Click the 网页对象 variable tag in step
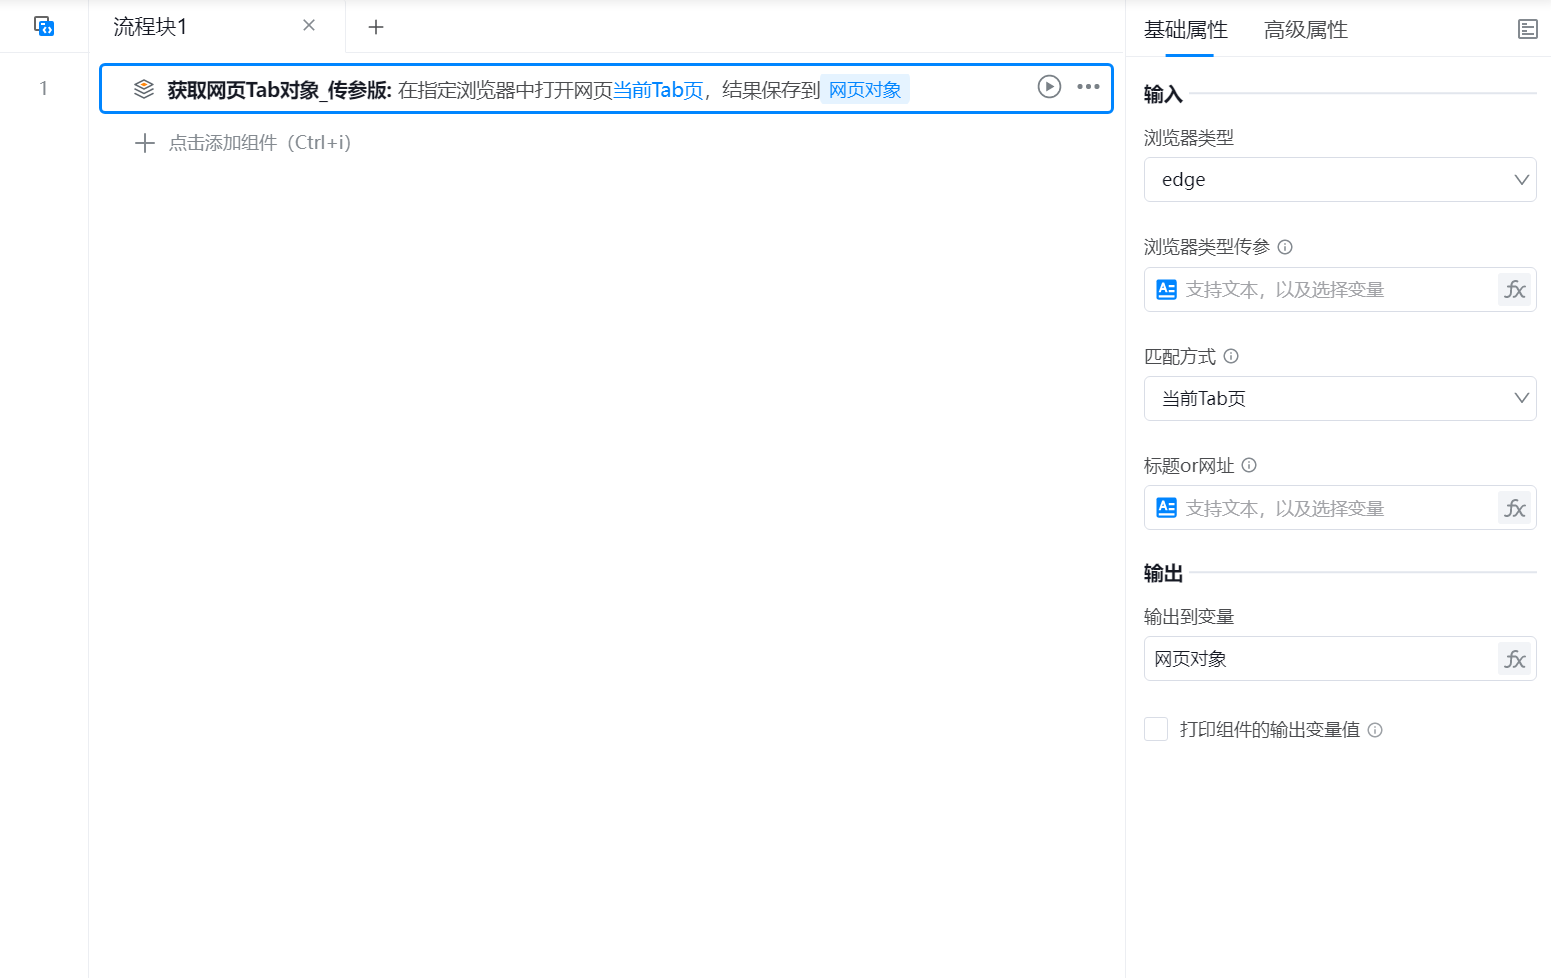The height and width of the screenshot is (978, 1551). coord(865,90)
